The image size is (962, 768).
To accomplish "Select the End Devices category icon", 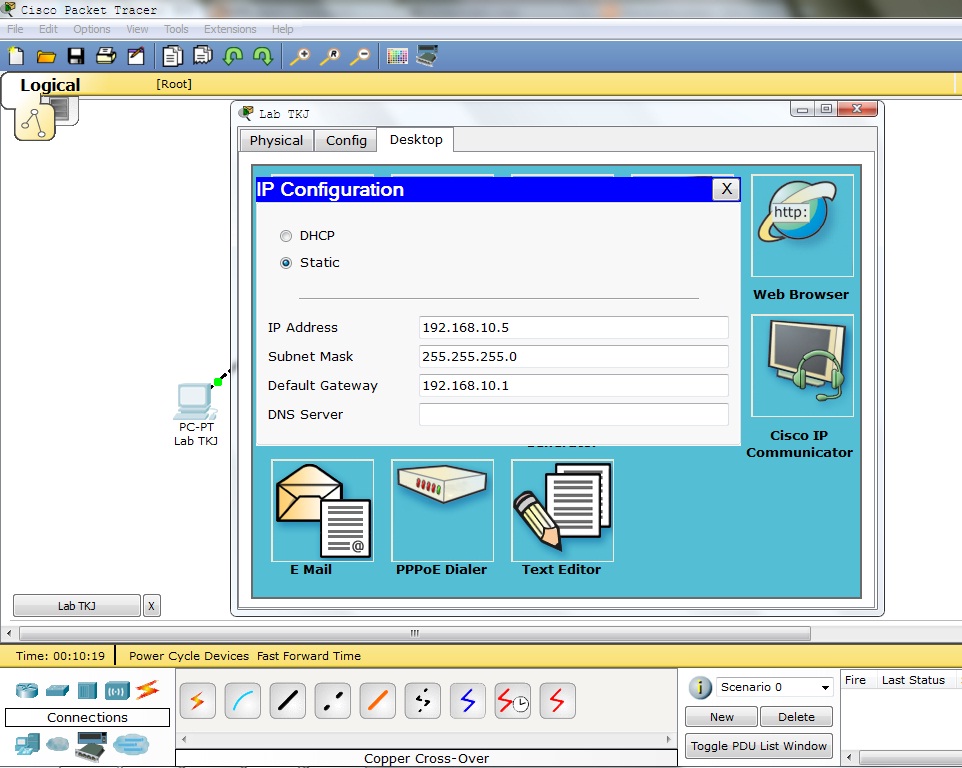I will click(x=27, y=744).
